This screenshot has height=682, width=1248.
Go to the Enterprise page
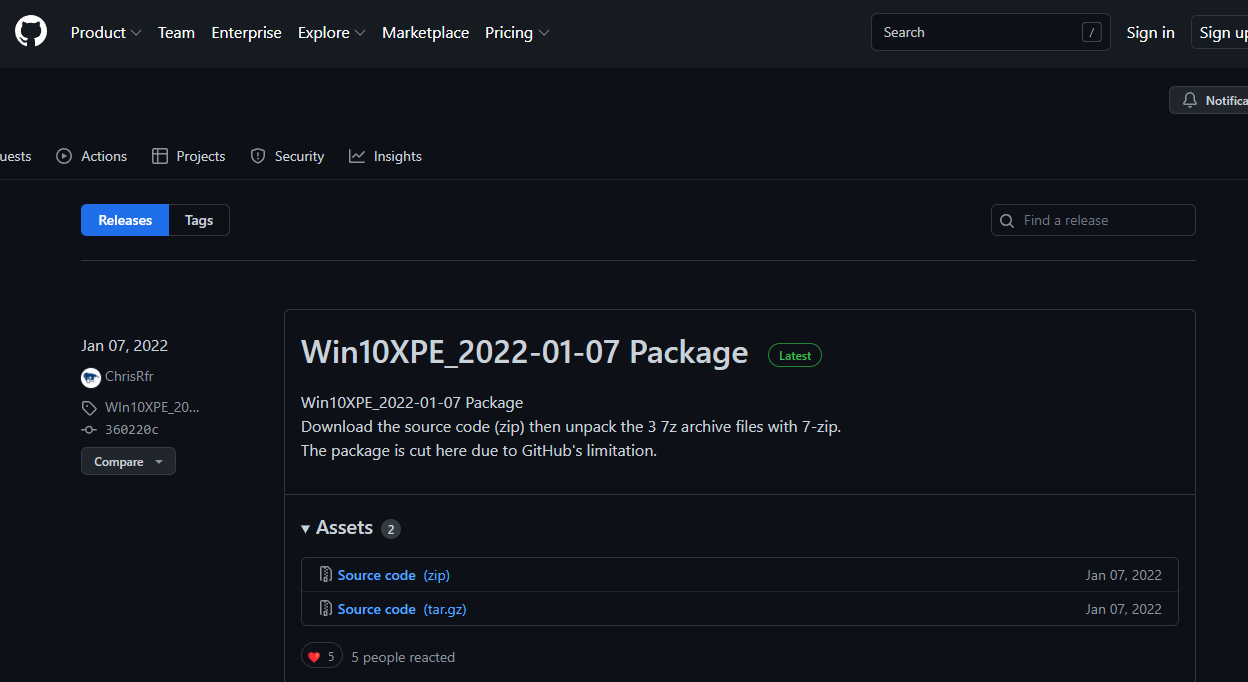(x=246, y=33)
